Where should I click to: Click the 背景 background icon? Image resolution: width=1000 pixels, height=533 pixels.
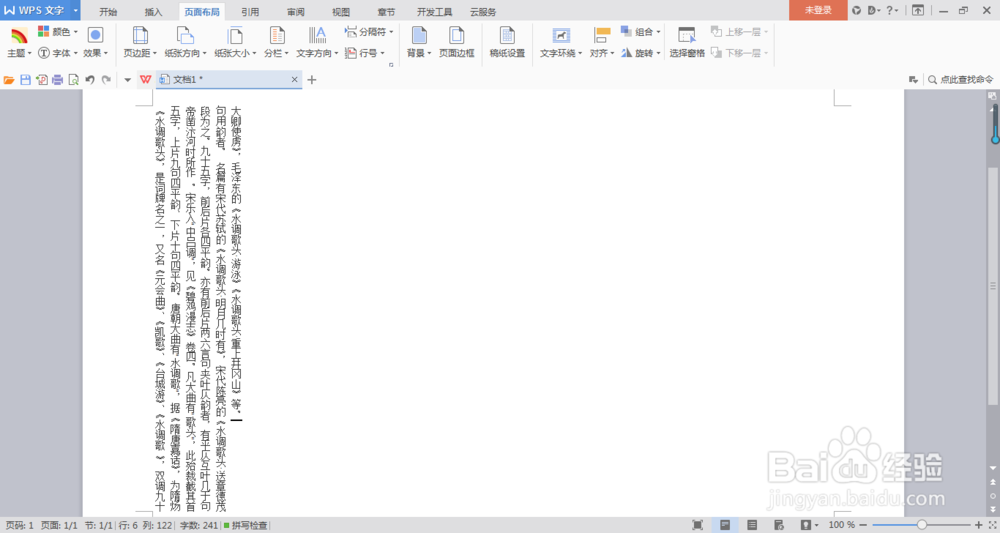click(x=419, y=35)
